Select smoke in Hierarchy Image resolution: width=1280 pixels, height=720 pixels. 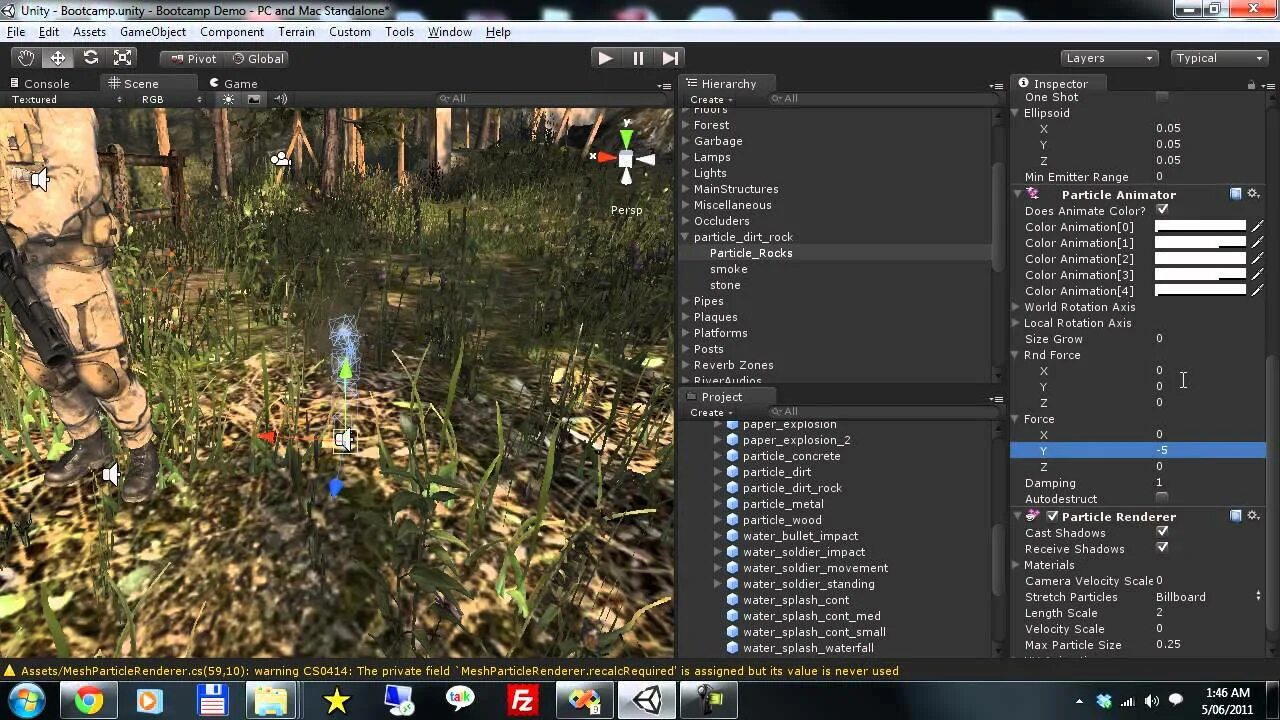728,269
